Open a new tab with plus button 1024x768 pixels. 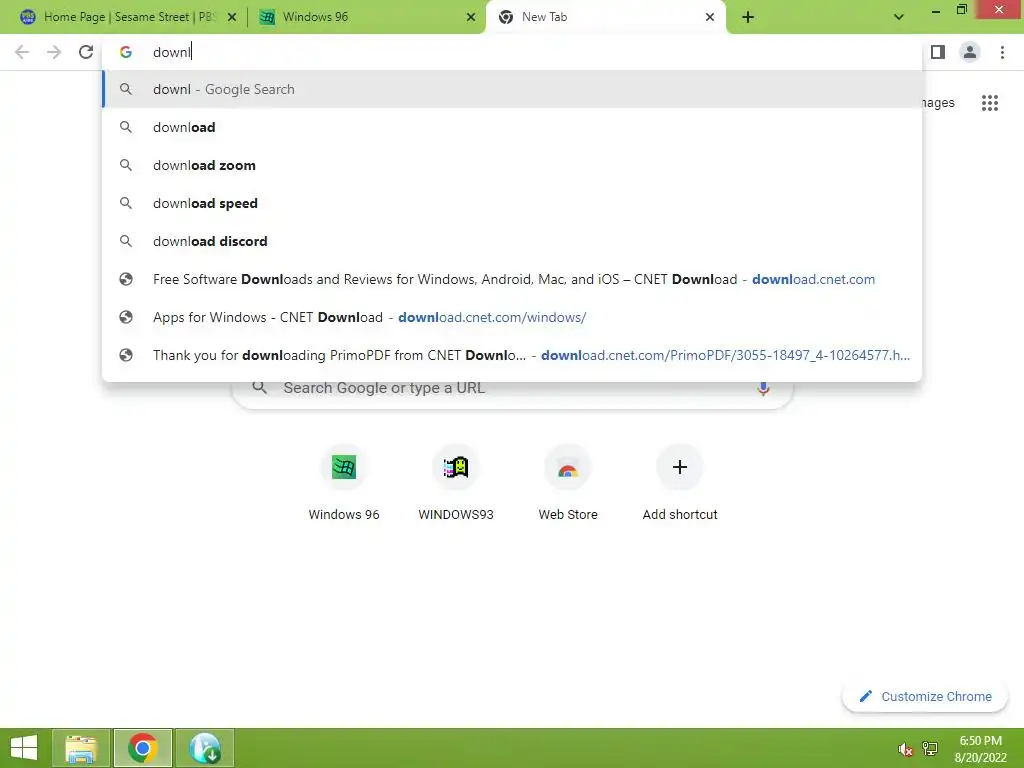coord(748,17)
